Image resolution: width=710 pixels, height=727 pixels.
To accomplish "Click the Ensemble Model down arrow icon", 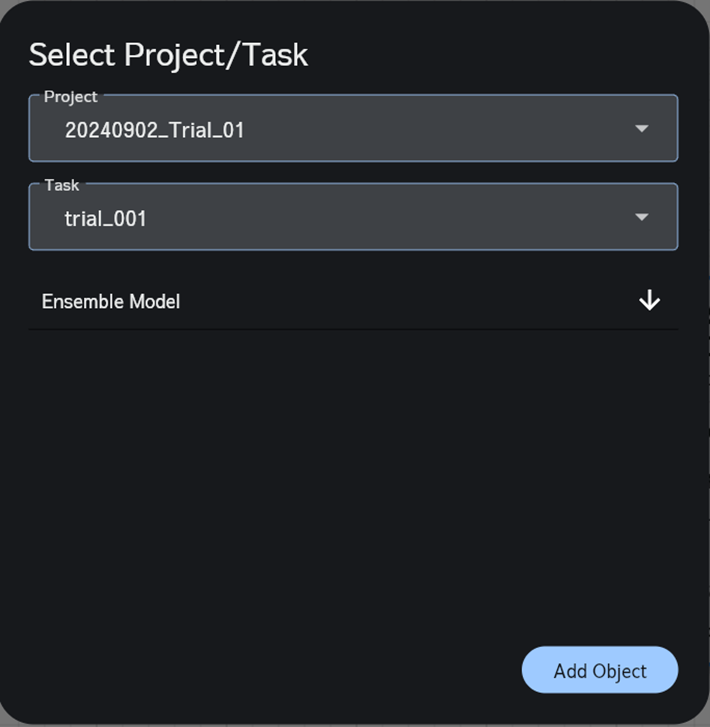I will tap(649, 300).
